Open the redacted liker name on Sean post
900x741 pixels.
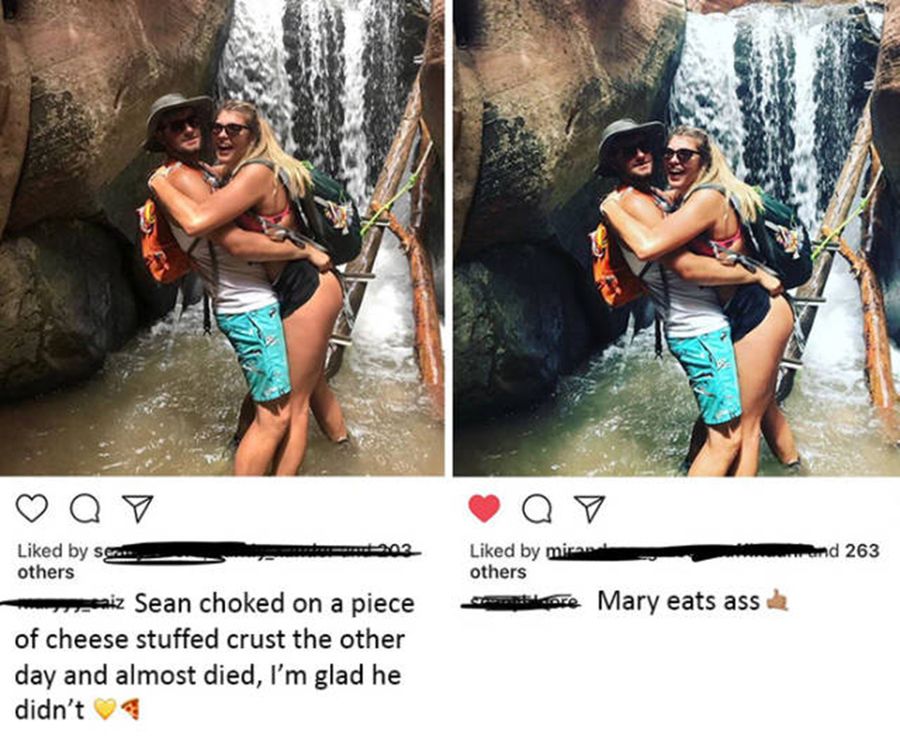pos(250,550)
